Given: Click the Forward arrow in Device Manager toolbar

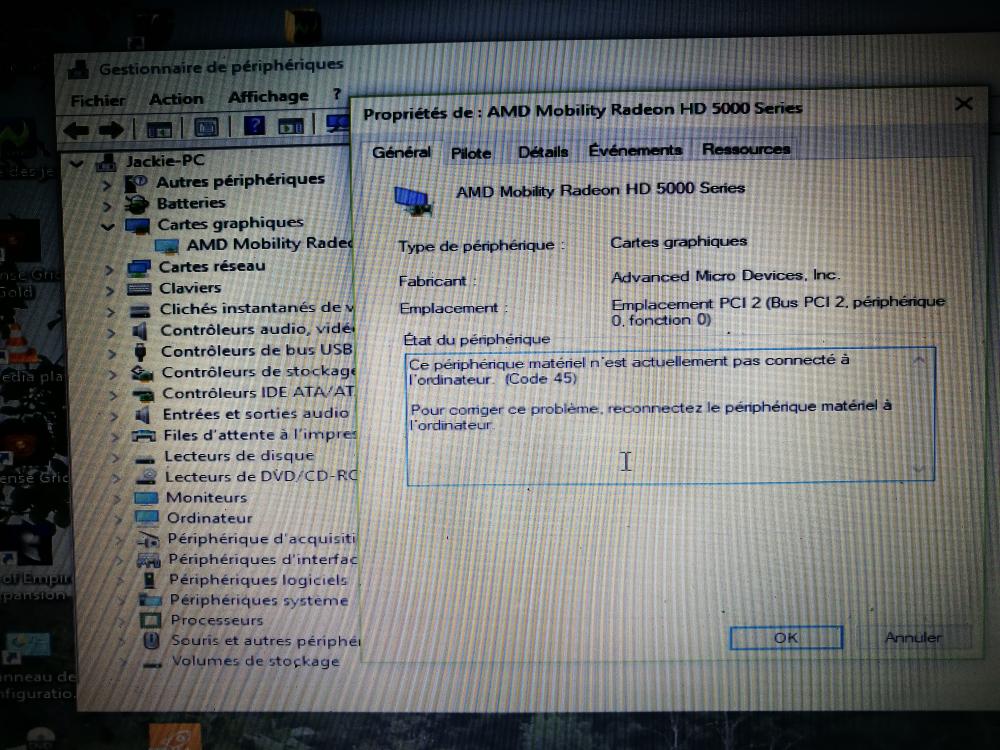Looking at the screenshot, I should point(111,130).
